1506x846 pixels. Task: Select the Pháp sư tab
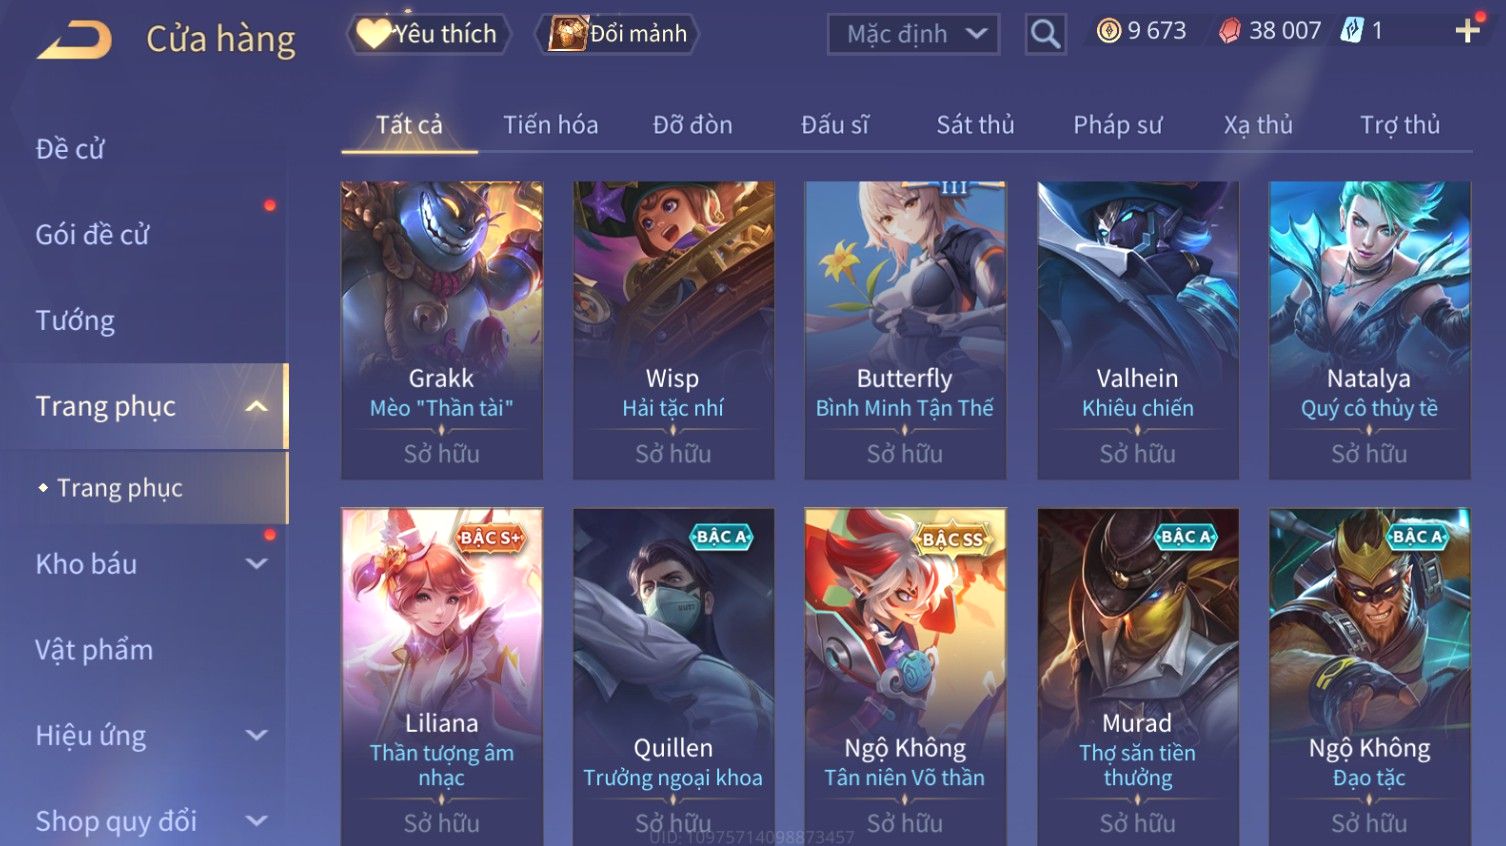pyautogui.click(x=1118, y=125)
